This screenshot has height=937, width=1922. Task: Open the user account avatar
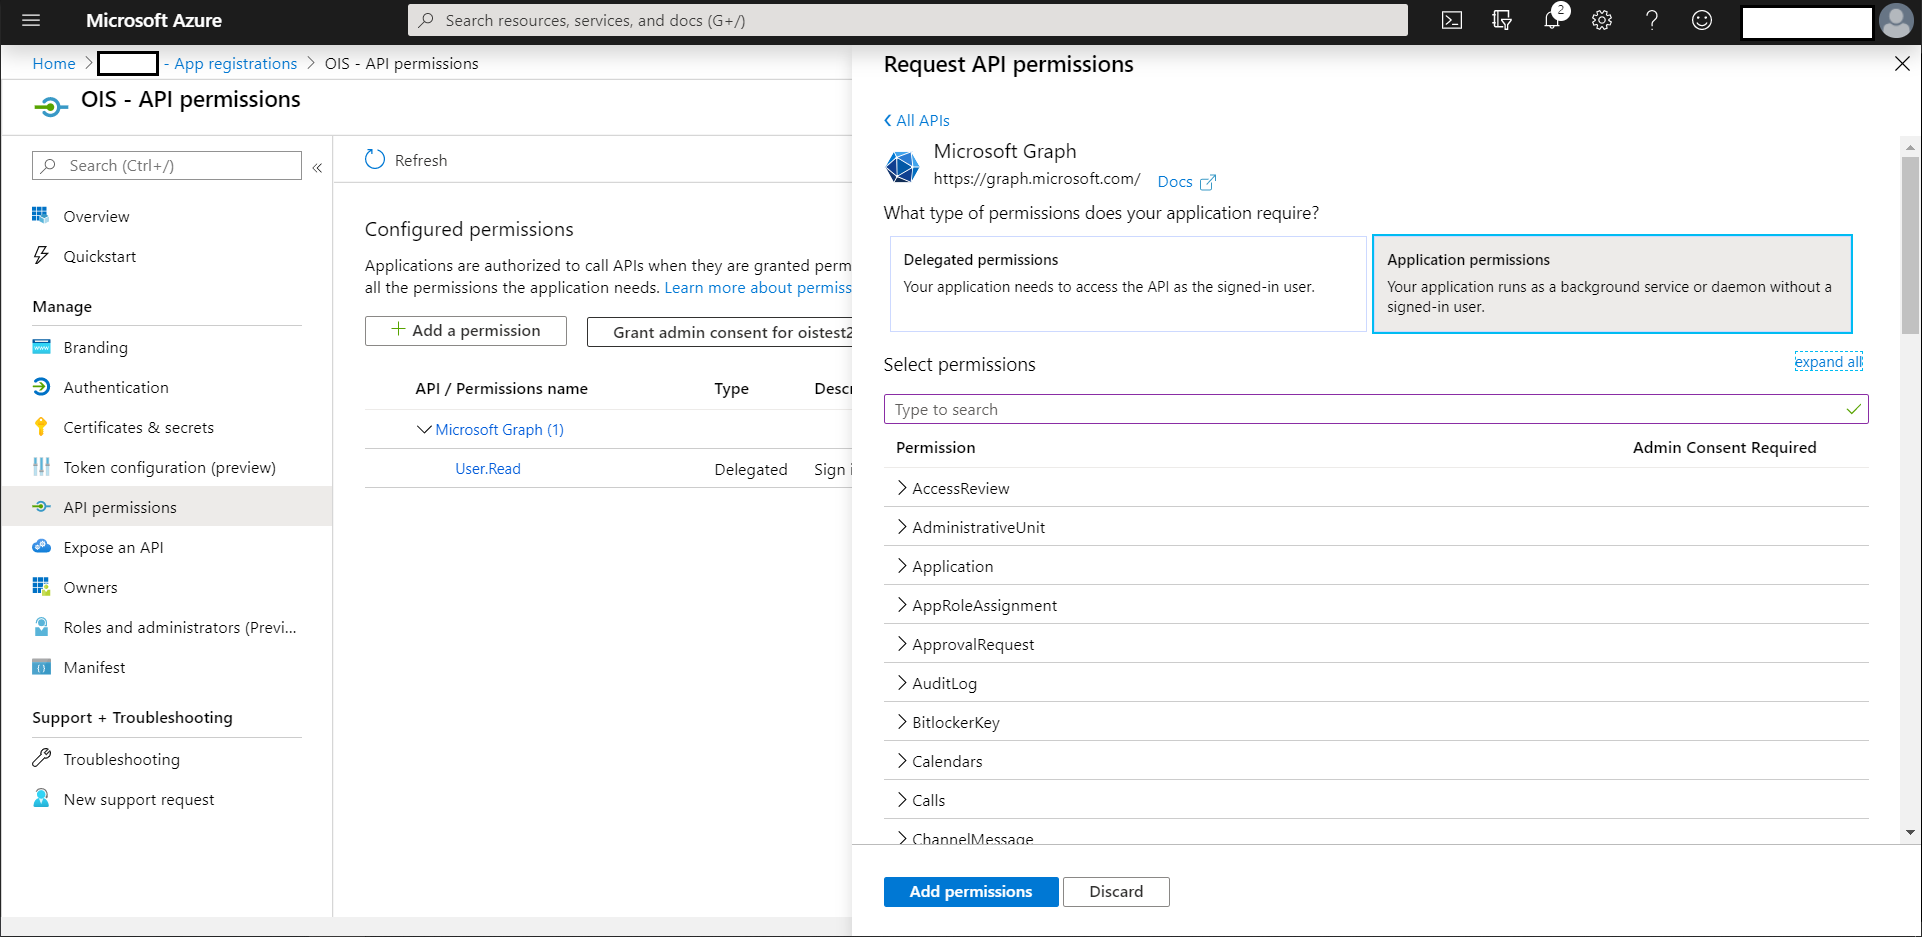coord(1896,20)
